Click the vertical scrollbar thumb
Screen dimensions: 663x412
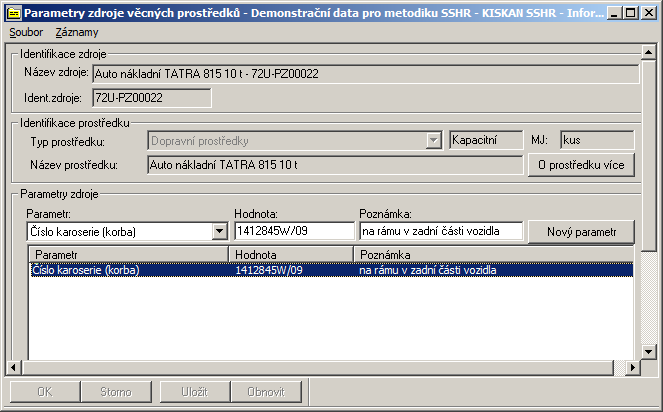(x=648, y=155)
